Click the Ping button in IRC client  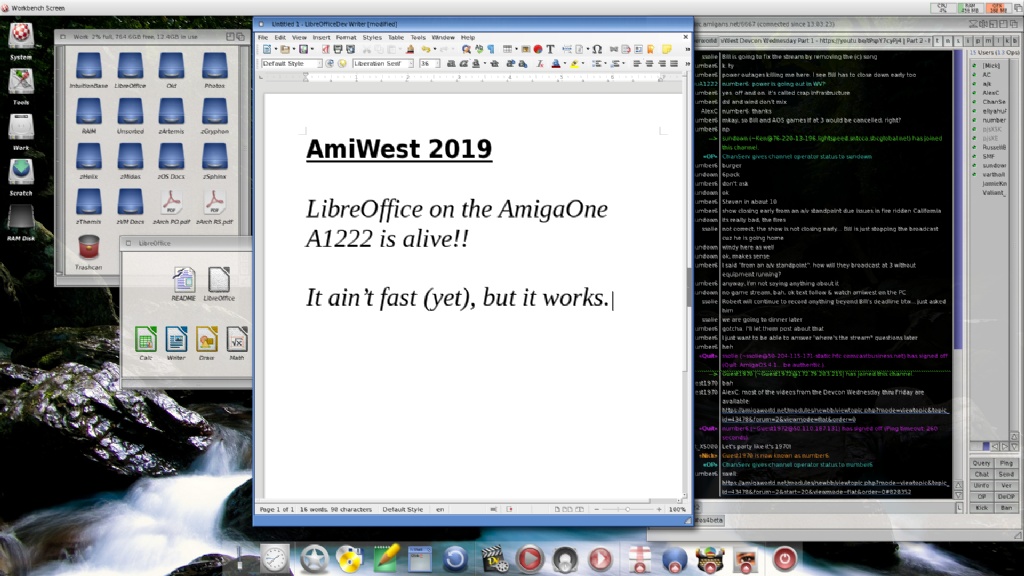(x=1006, y=463)
